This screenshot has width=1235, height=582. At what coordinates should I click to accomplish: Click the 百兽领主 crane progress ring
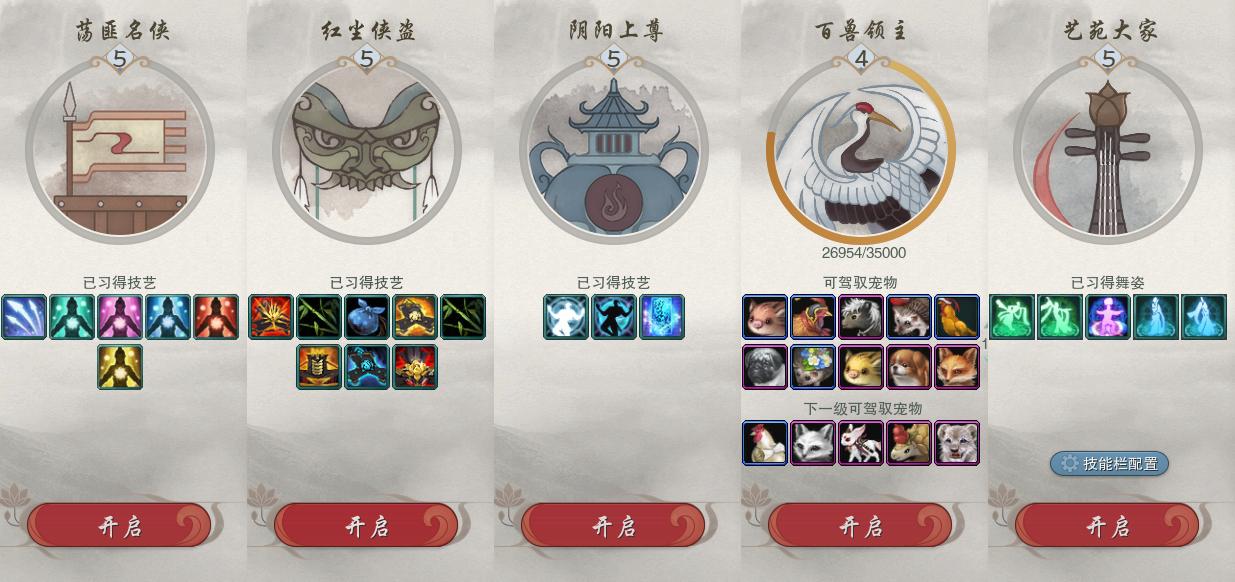pos(861,150)
